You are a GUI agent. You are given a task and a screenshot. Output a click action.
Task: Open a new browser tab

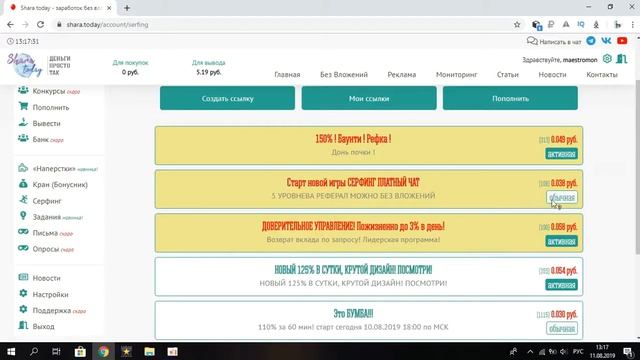click(x=127, y=8)
